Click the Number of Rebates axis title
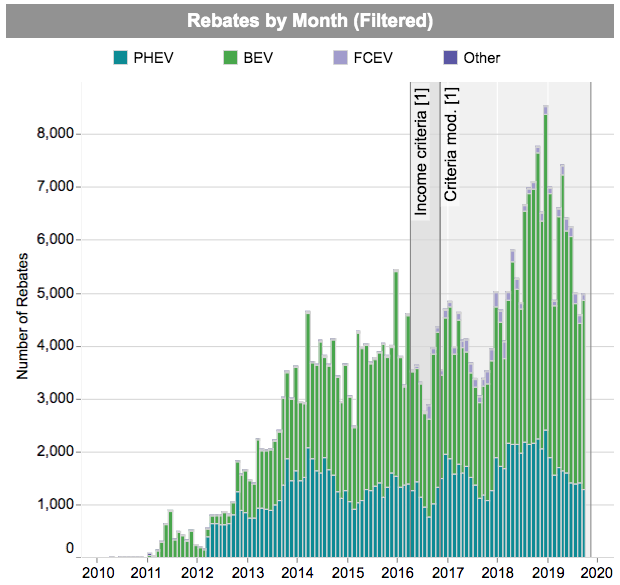 click(23, 316)
